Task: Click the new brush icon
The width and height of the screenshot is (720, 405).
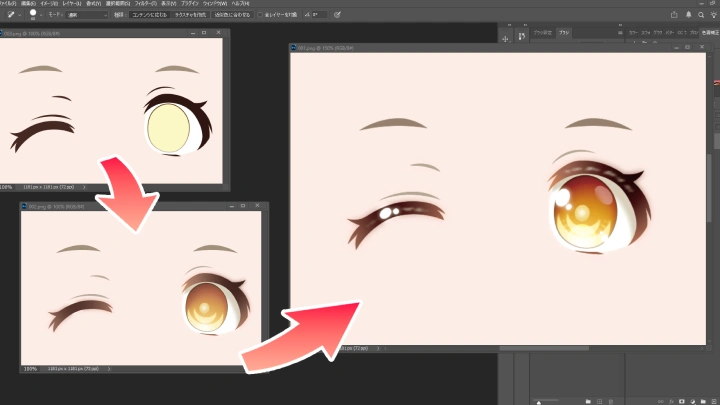Action: pos(599,401)
